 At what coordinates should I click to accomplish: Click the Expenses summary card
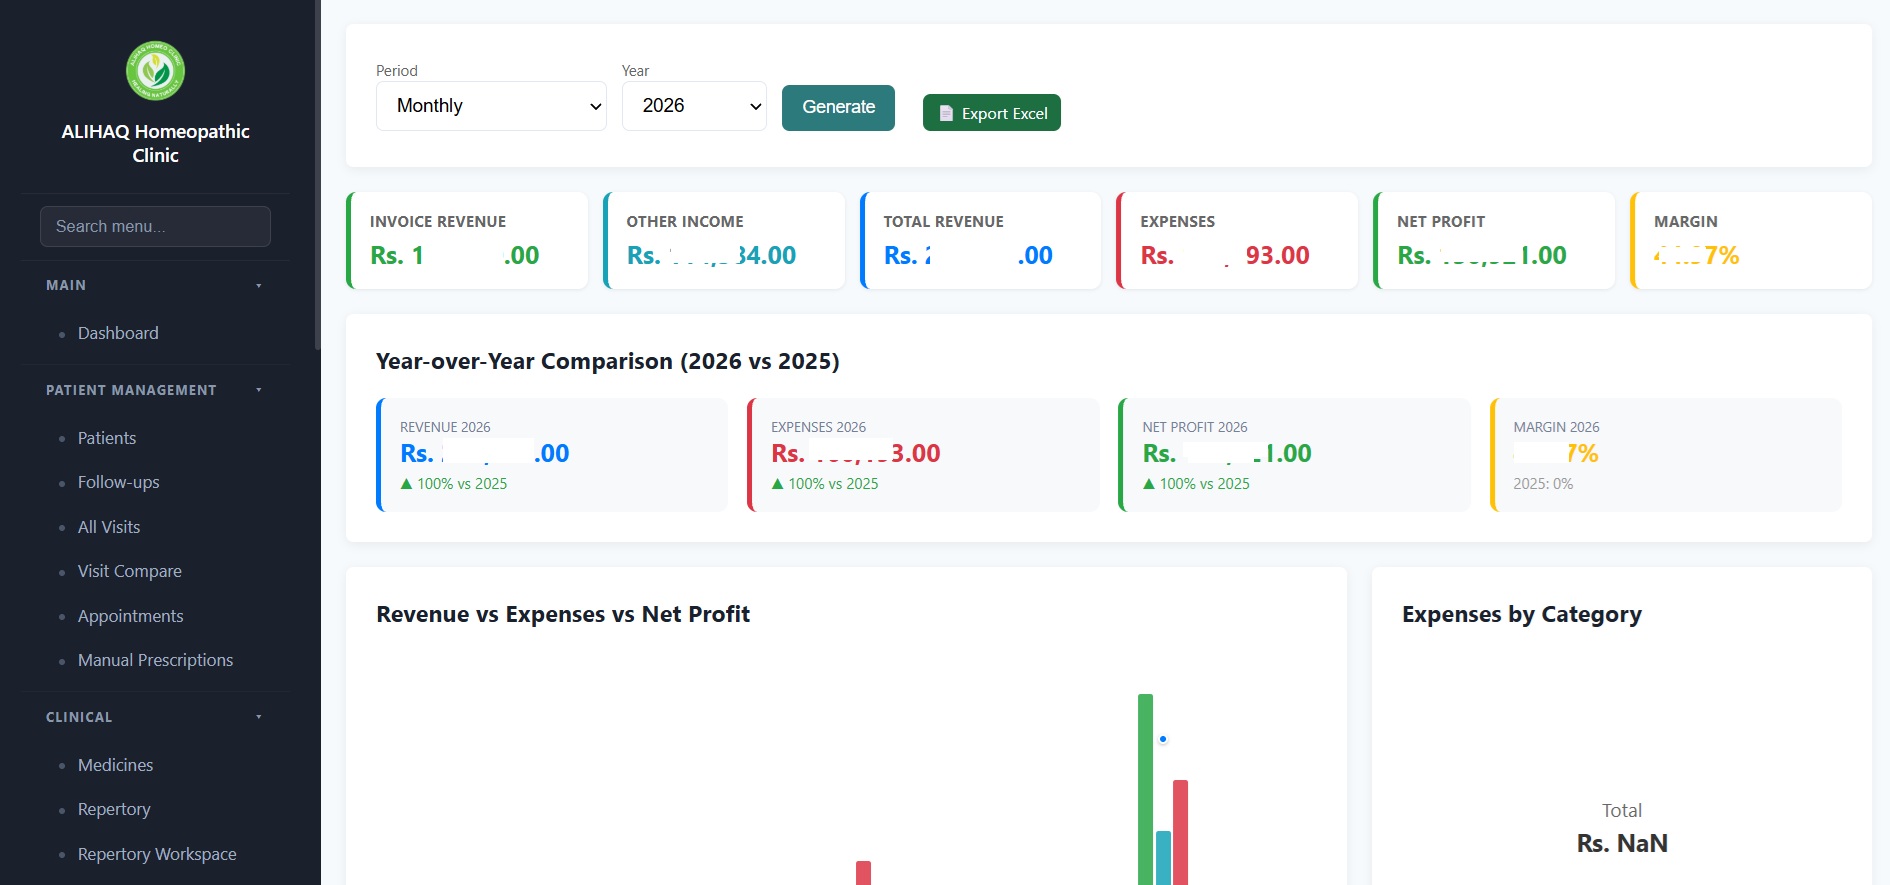pos(1237,241)
